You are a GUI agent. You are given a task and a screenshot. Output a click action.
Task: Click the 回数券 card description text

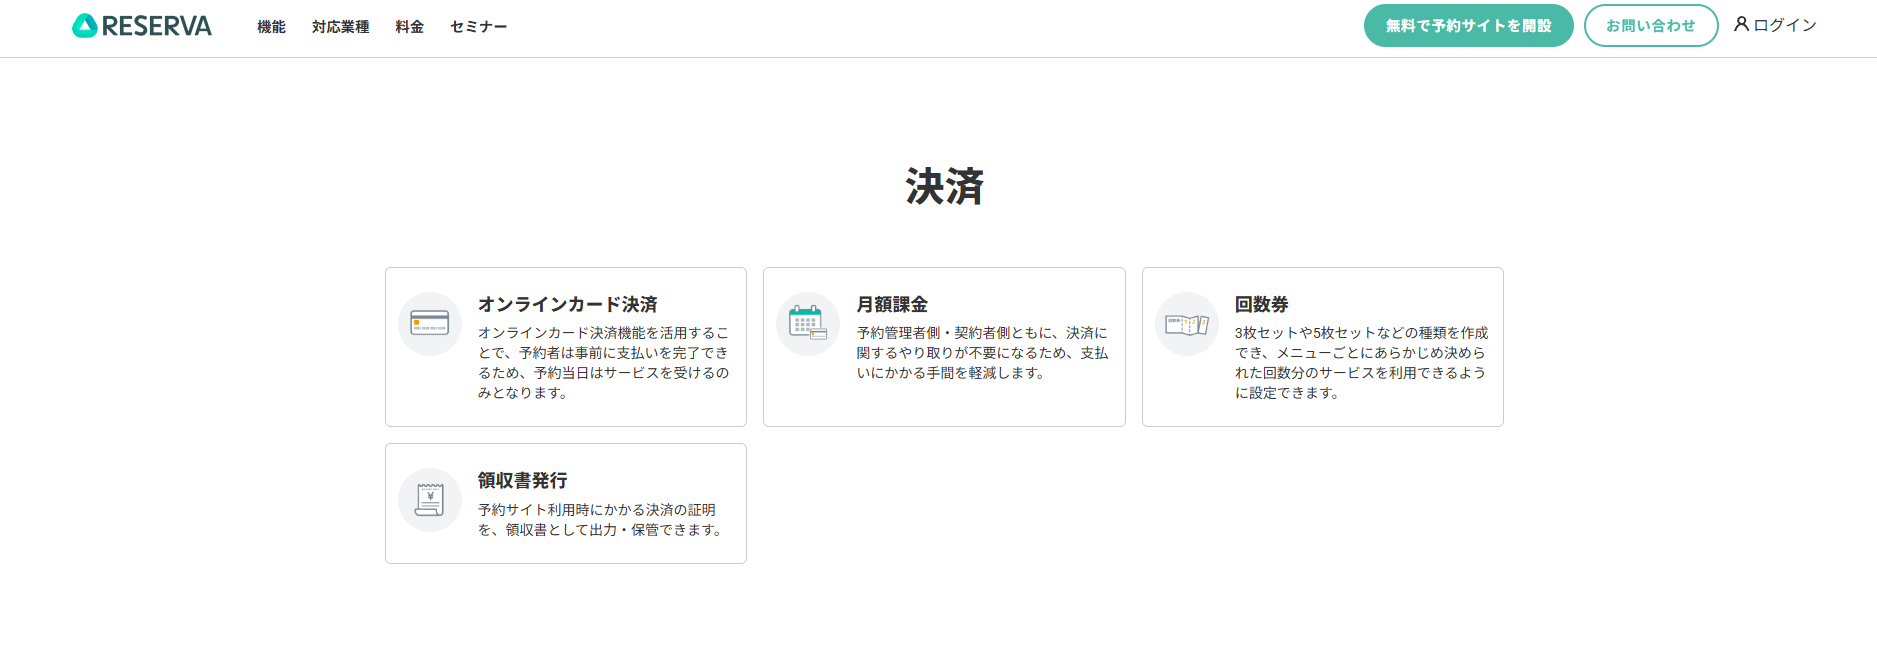tap(1361, 363)
